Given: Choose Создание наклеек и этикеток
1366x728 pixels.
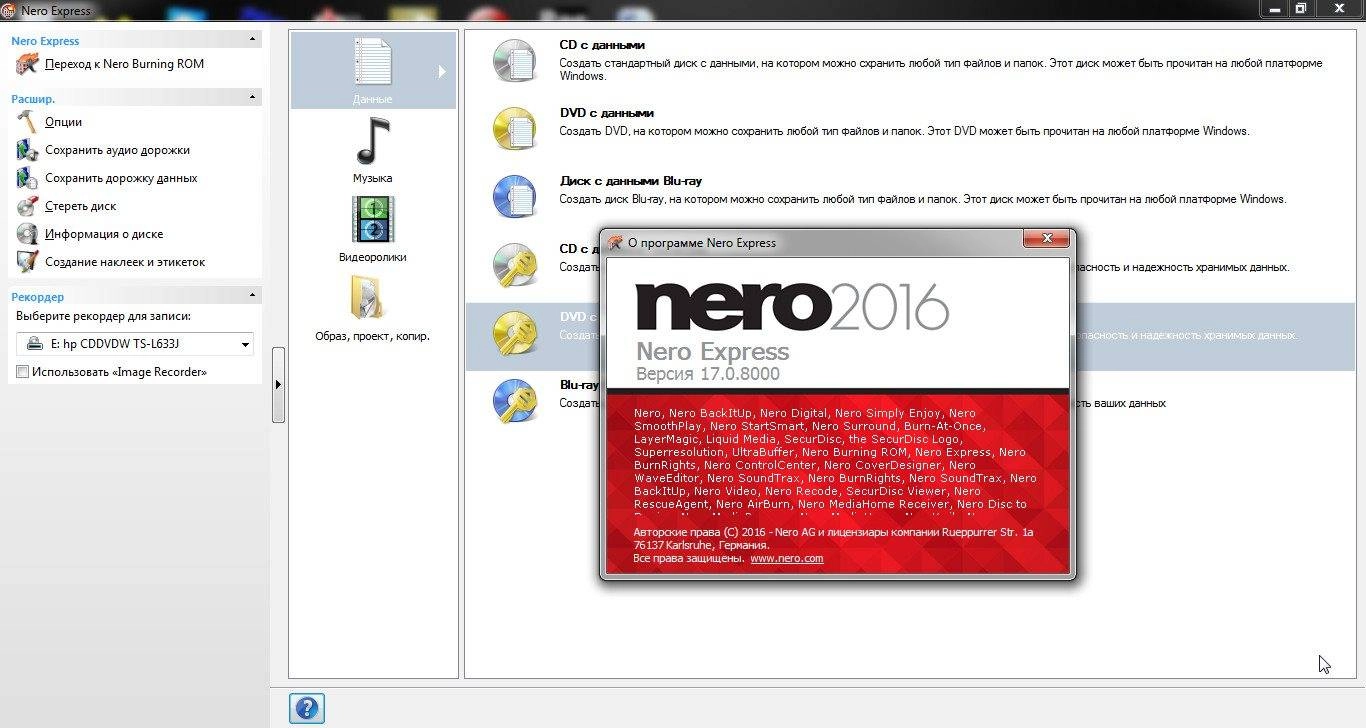Looking at the screenshot, I should pos(125,262).
